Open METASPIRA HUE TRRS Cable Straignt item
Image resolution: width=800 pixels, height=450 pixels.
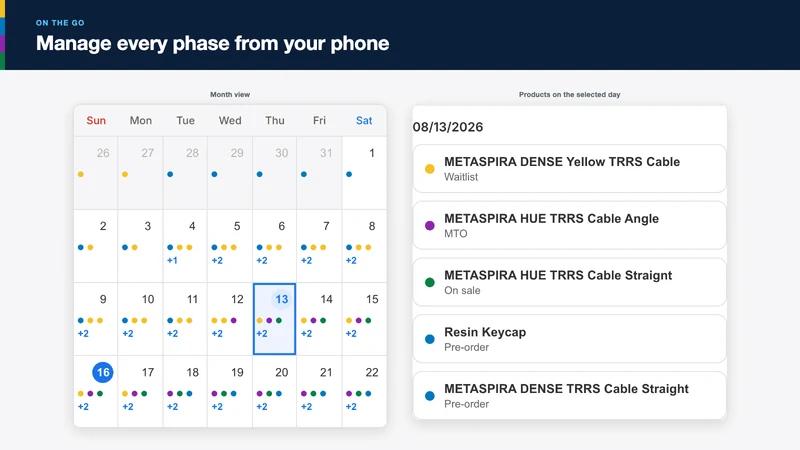point(569,282)
